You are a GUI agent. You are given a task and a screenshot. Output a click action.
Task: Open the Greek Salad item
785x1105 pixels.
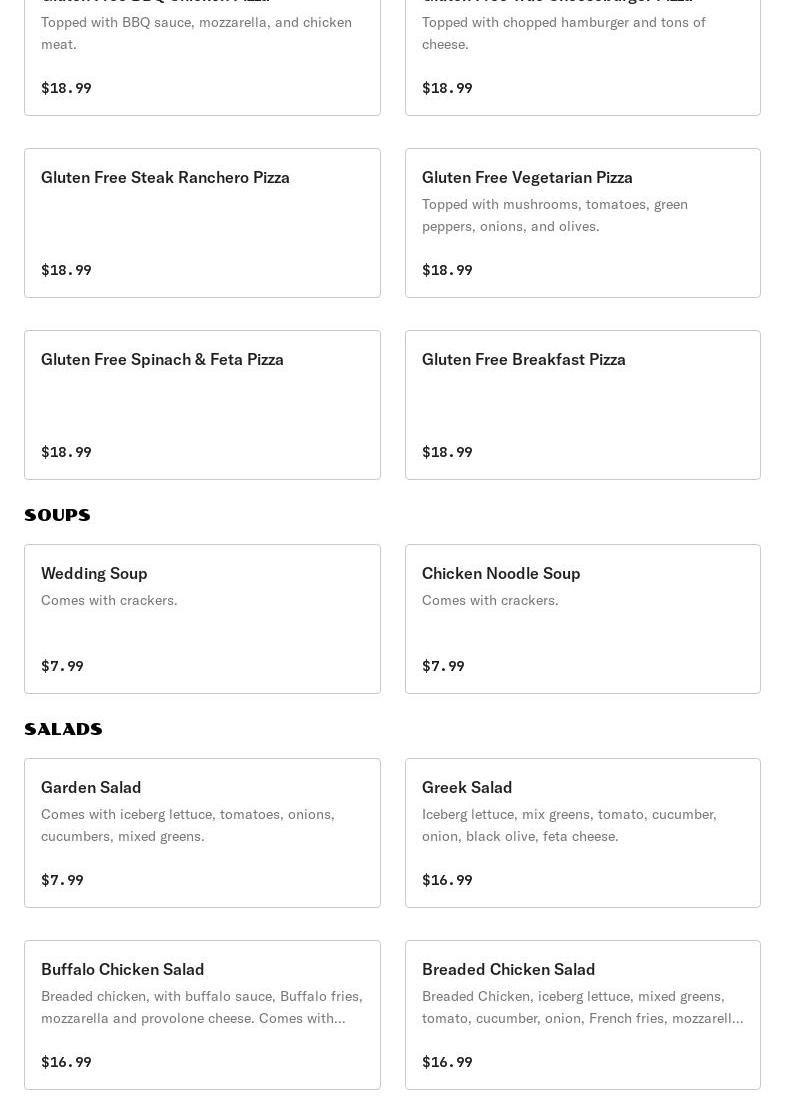(583, 833)
